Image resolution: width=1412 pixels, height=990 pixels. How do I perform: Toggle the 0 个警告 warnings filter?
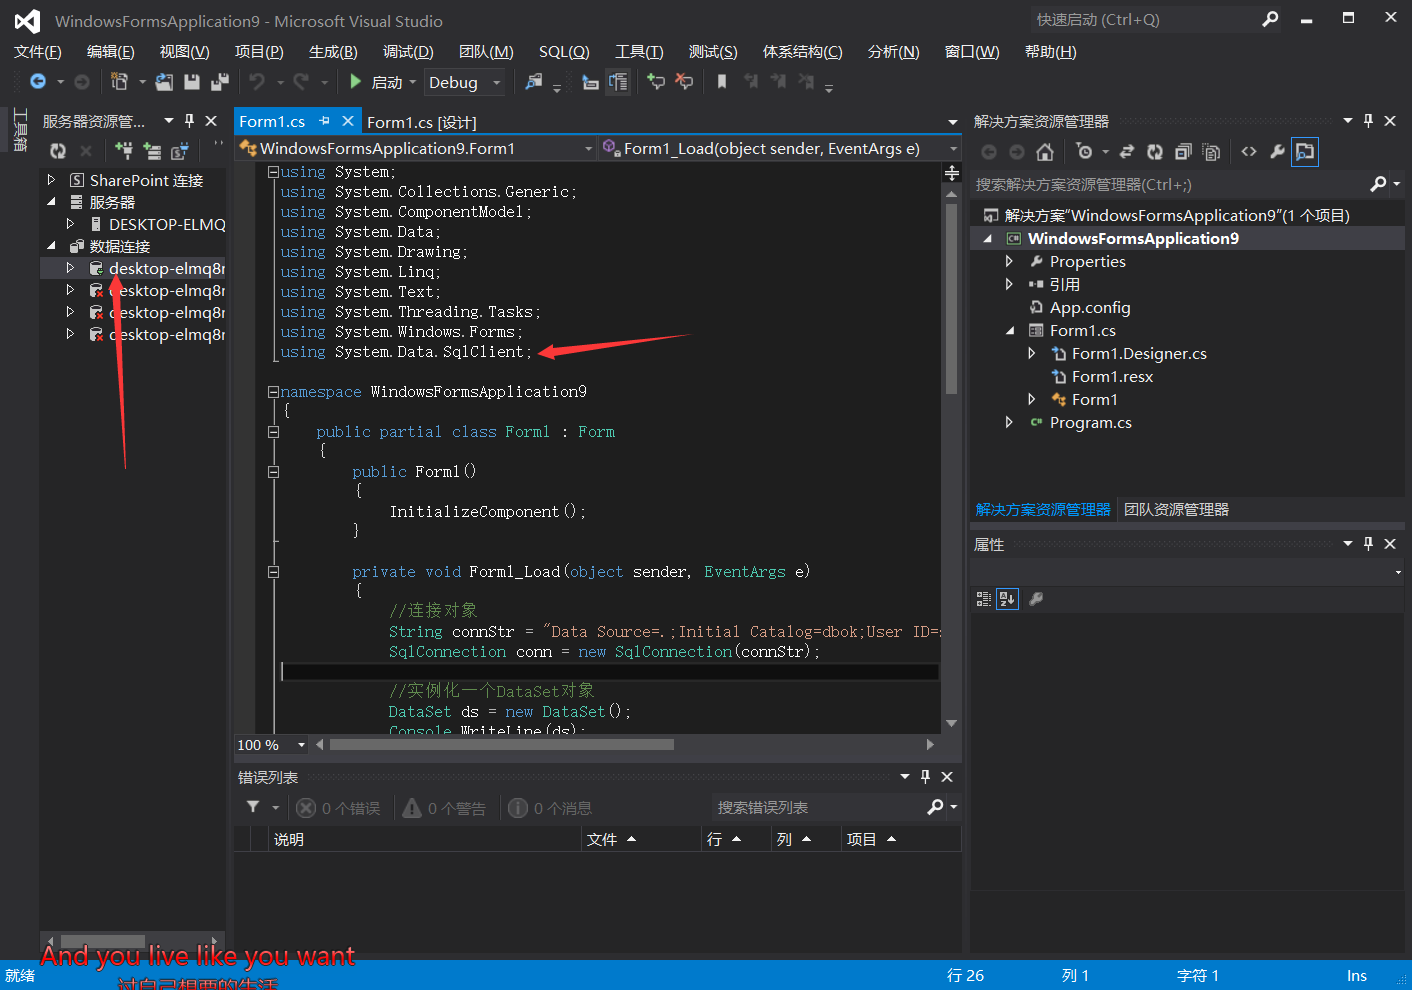coord(444,808)
